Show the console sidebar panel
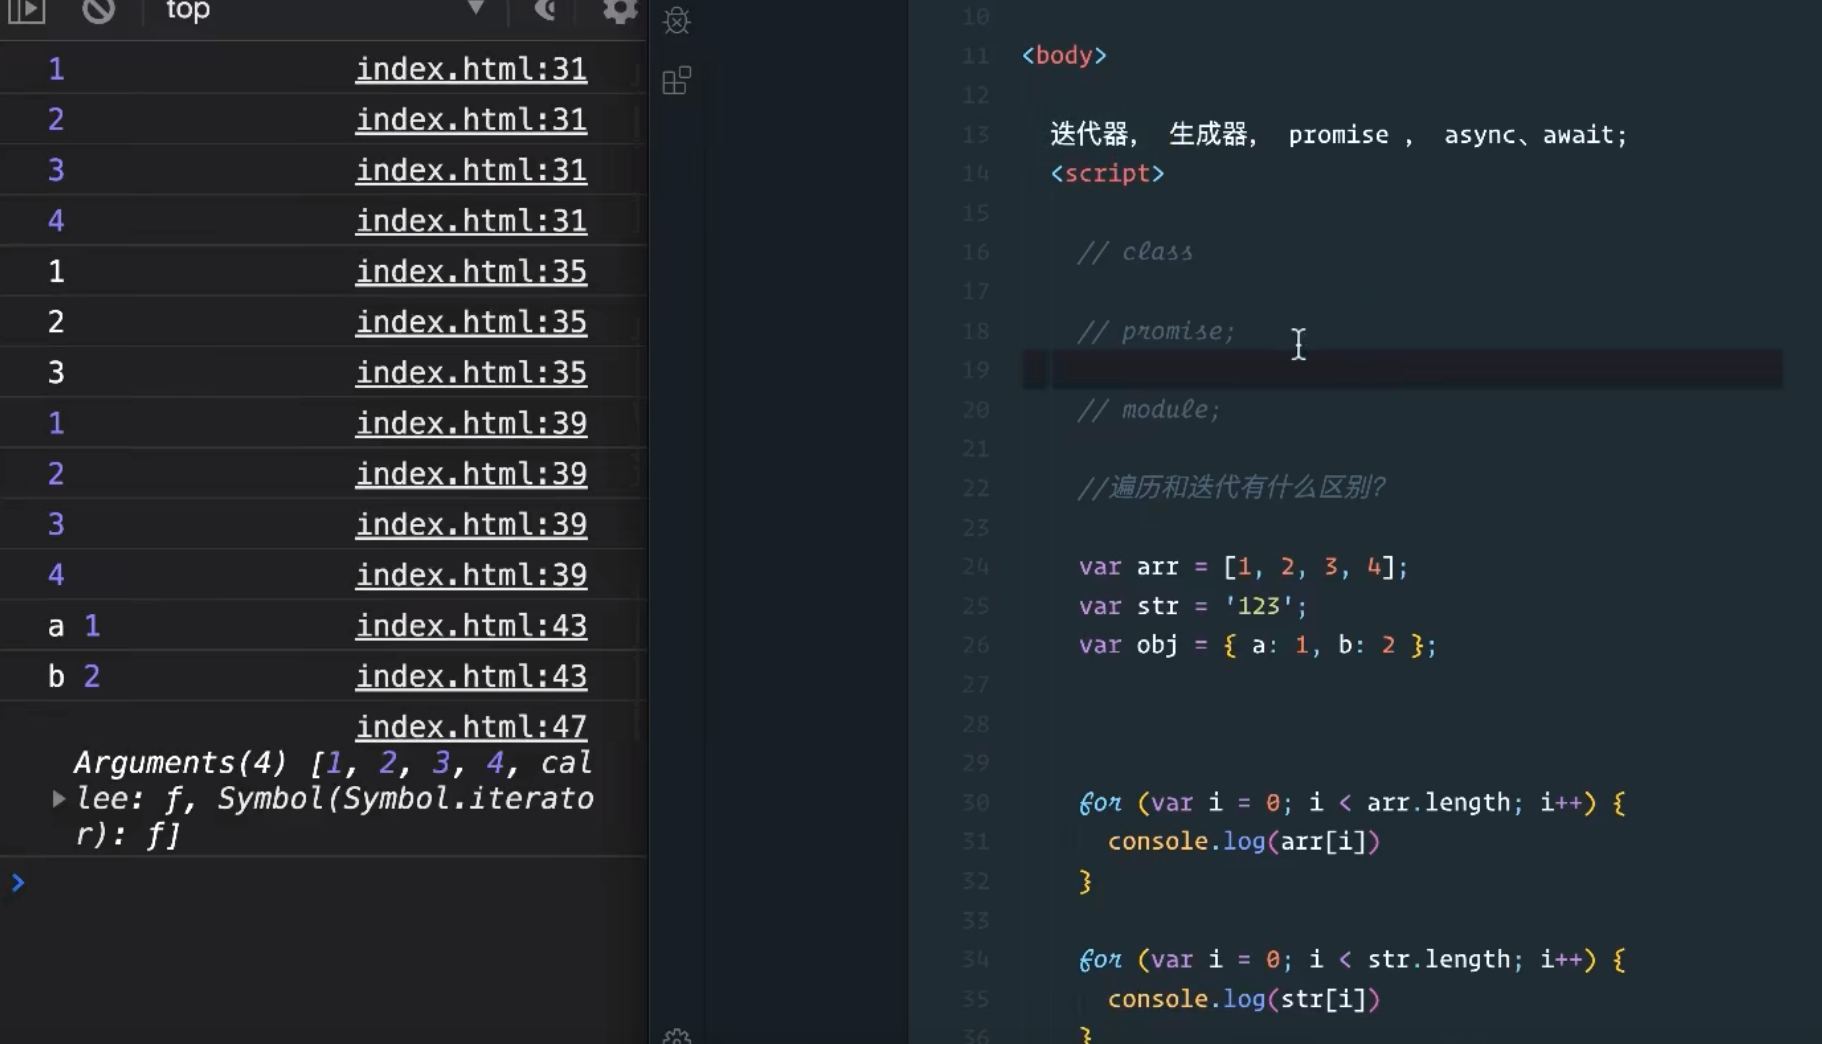1822x1044 pixels. coord(27,11)
